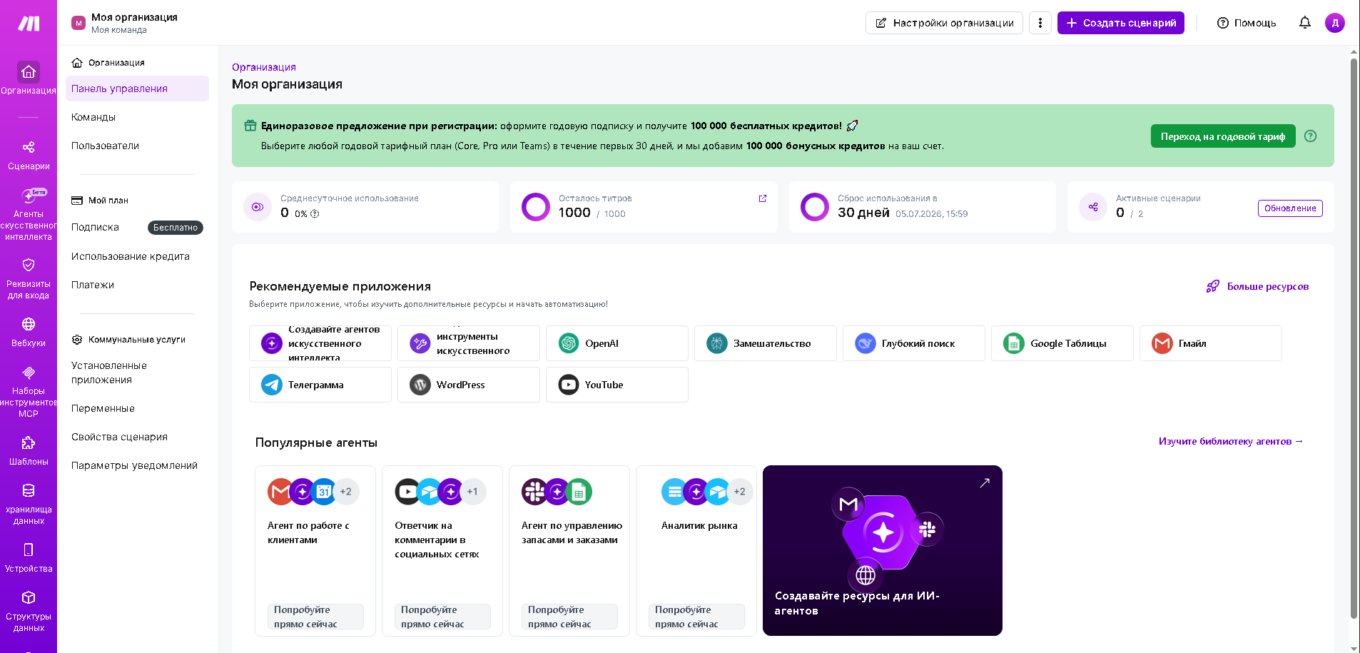
Task: Open Сценарии icon in left rail
Action: 28,148
